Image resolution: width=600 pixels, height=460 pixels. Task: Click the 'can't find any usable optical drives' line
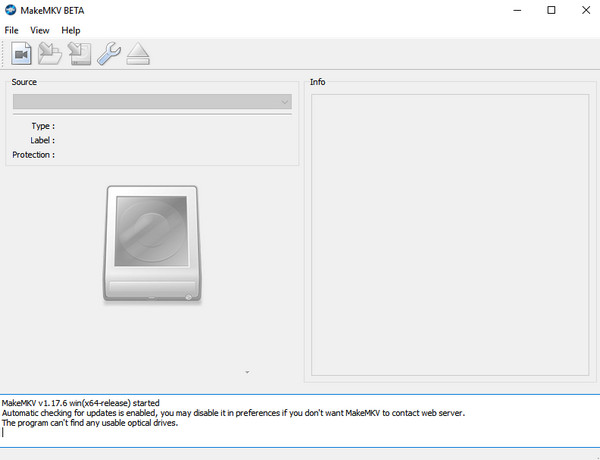(90, 423)
